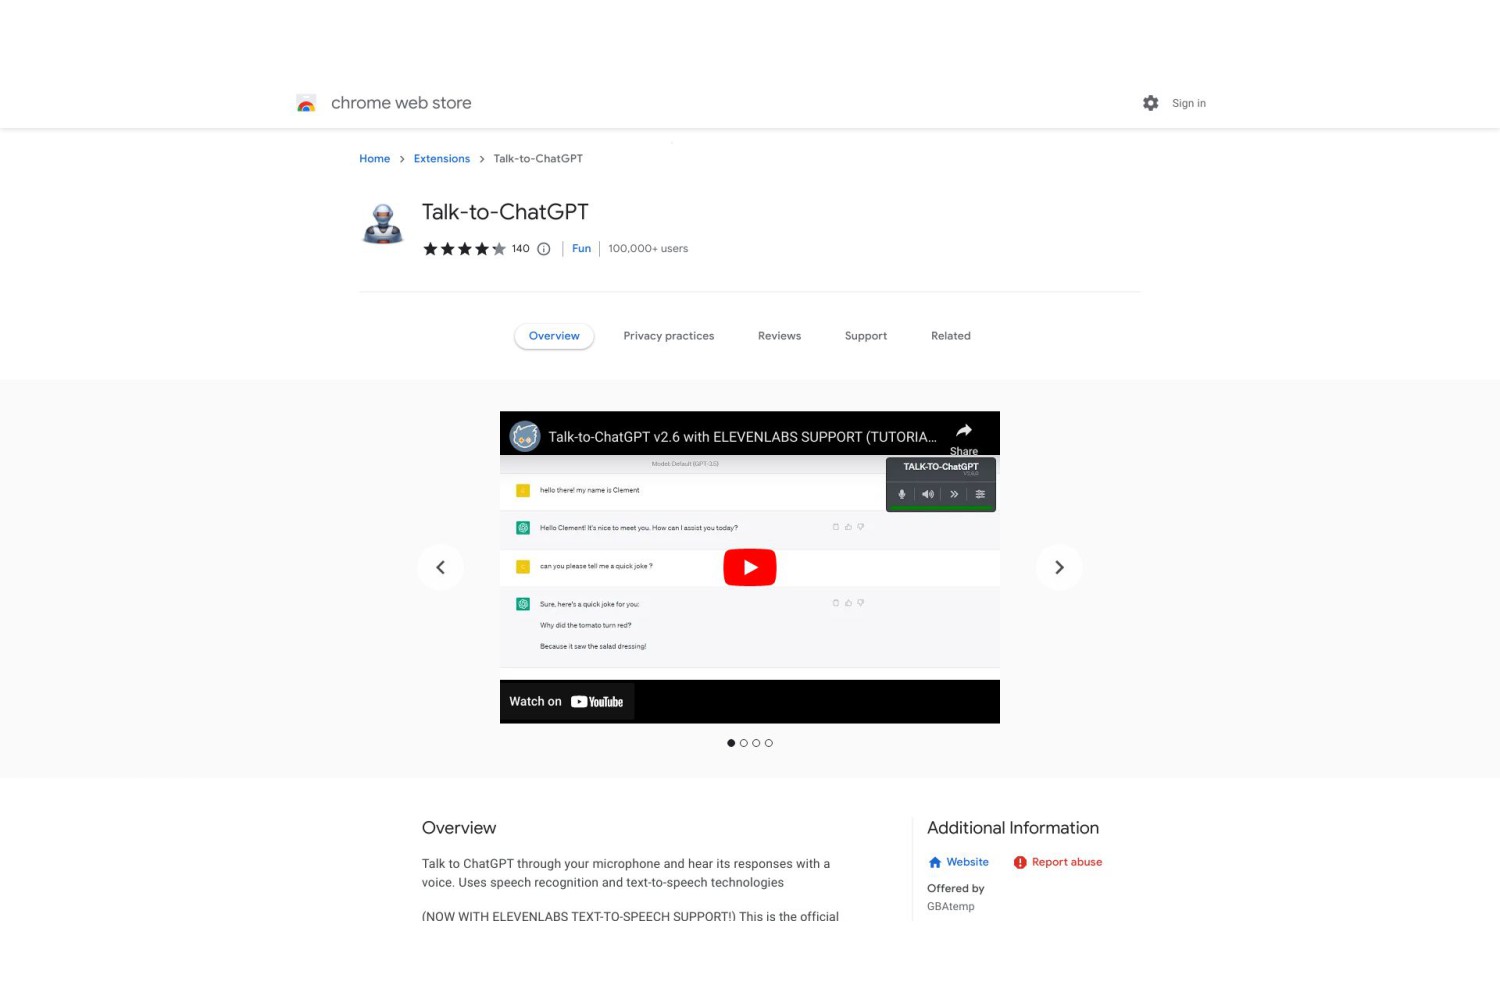The image size is (1500, 1000).
Task: Click the rating info icon beside 140
Action: click(x=544, y=249)
